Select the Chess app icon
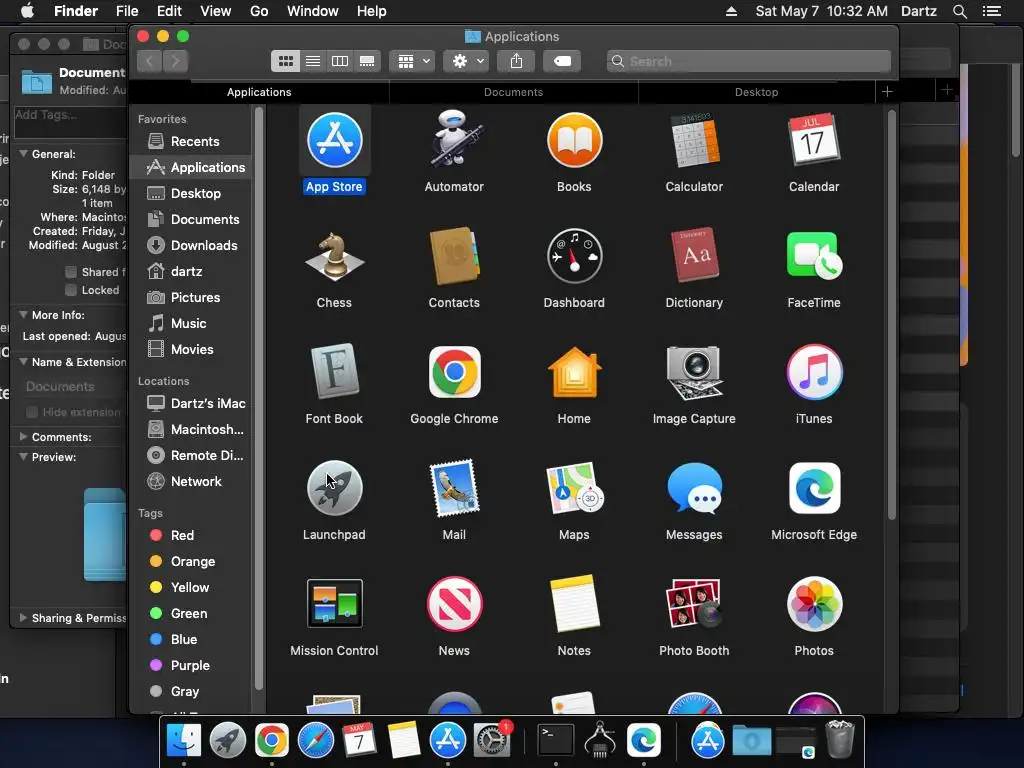Image resolution: width=1024 pixels, height=768 pixels. 334,257
